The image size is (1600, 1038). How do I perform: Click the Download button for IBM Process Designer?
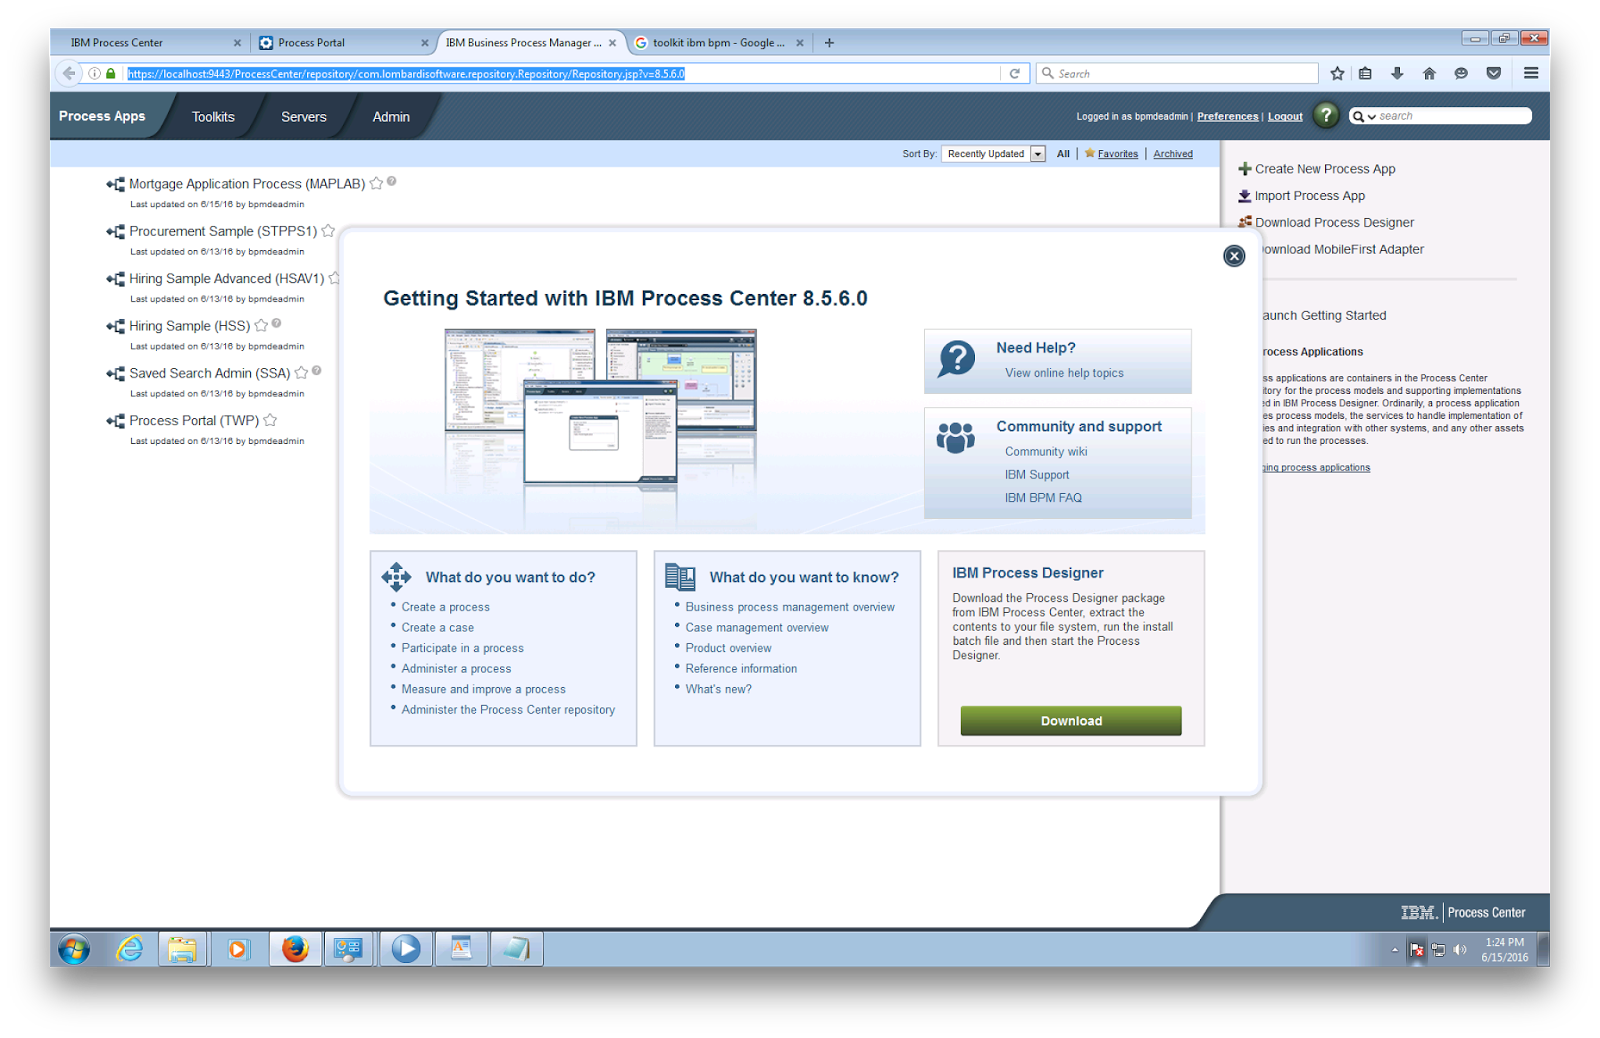pyautogui.click(x=1070, y=720)
